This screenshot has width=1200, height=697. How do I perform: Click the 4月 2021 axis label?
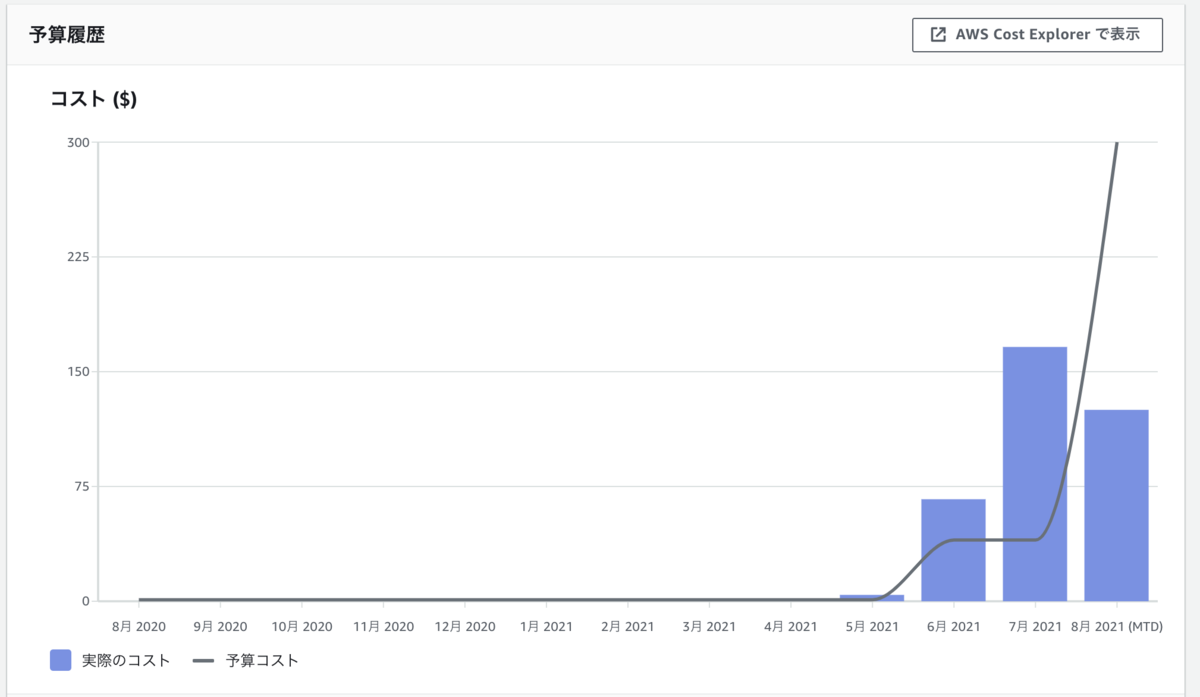coord(791,627)
